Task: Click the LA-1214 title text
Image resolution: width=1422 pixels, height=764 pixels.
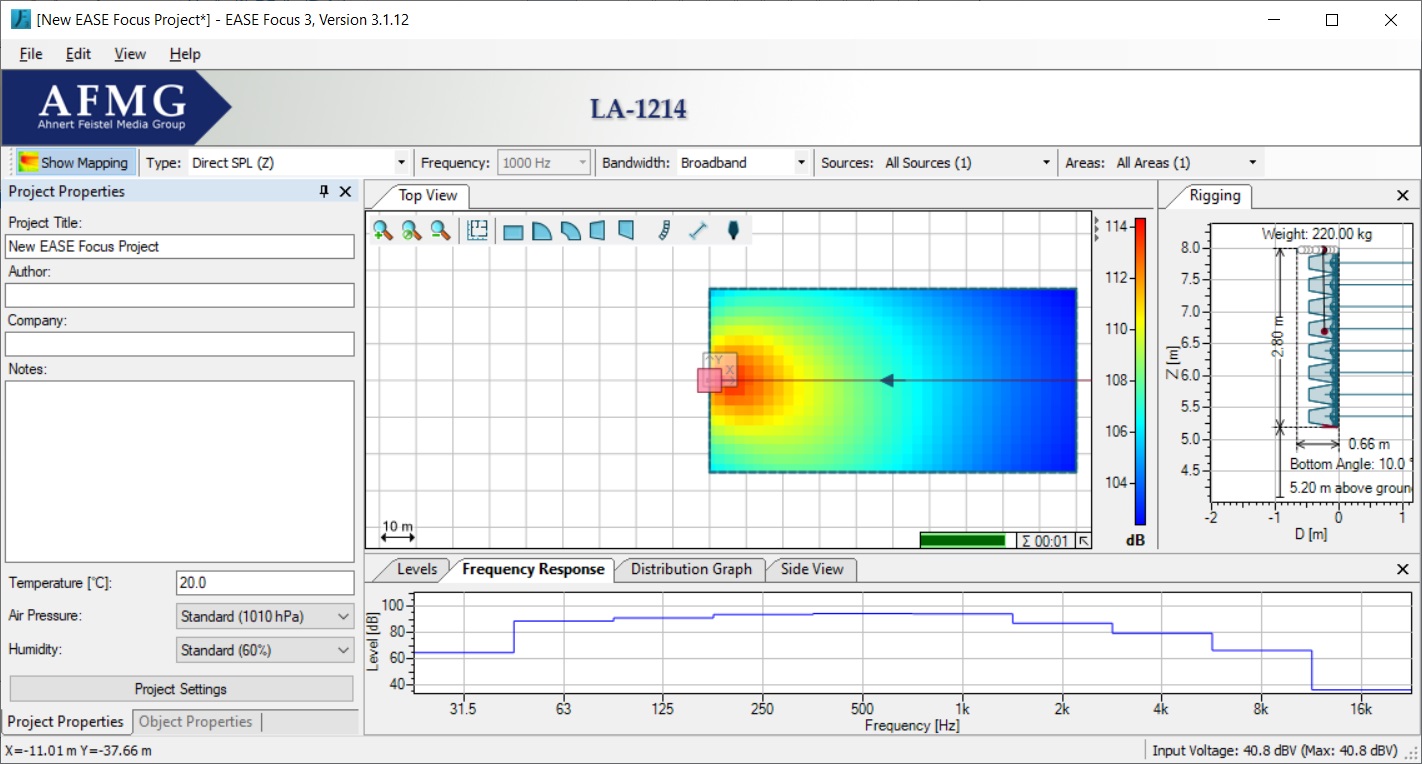Action: (x=638, y=108)
